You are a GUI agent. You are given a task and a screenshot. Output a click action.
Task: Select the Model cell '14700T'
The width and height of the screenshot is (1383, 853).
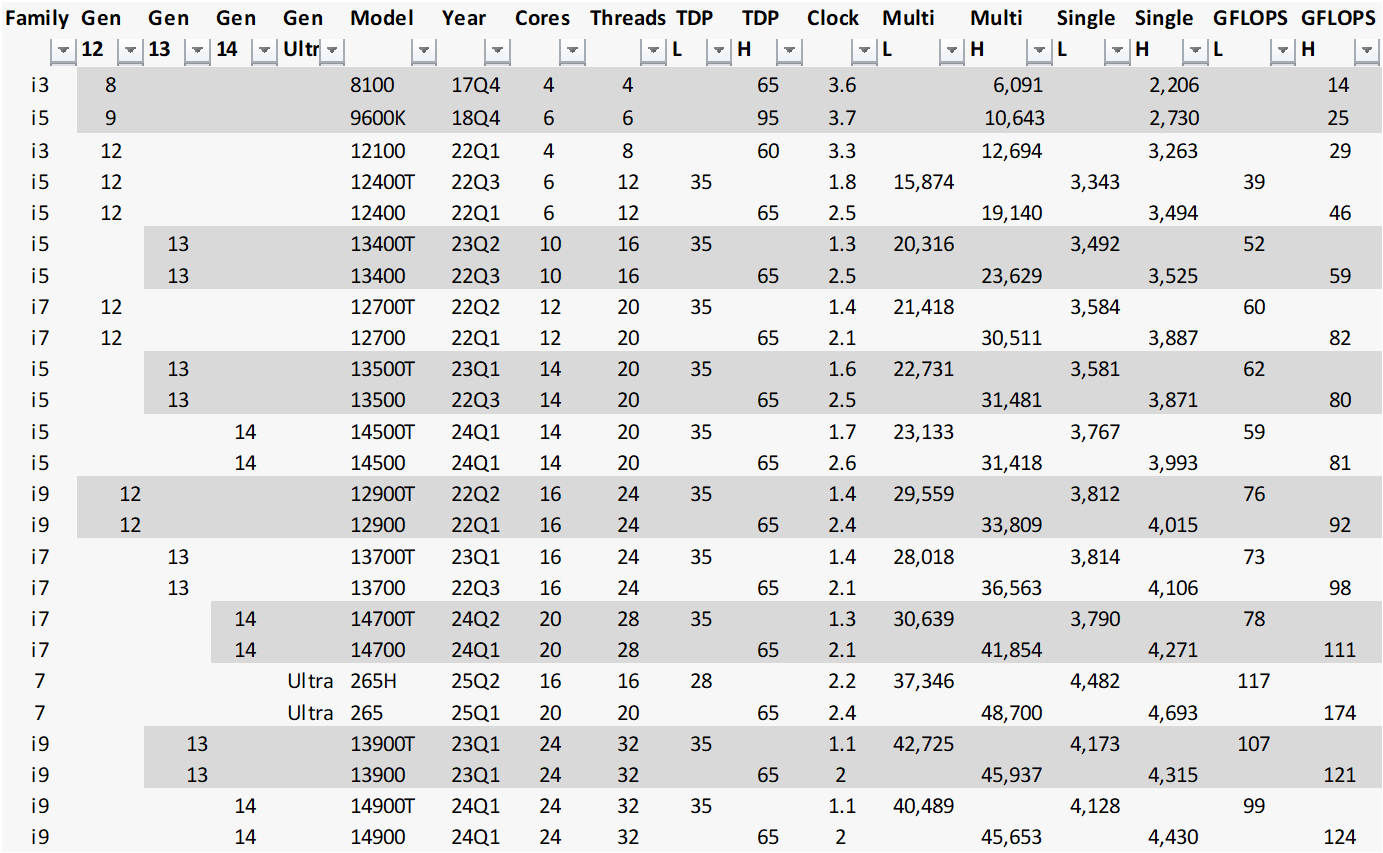point(382,620)
